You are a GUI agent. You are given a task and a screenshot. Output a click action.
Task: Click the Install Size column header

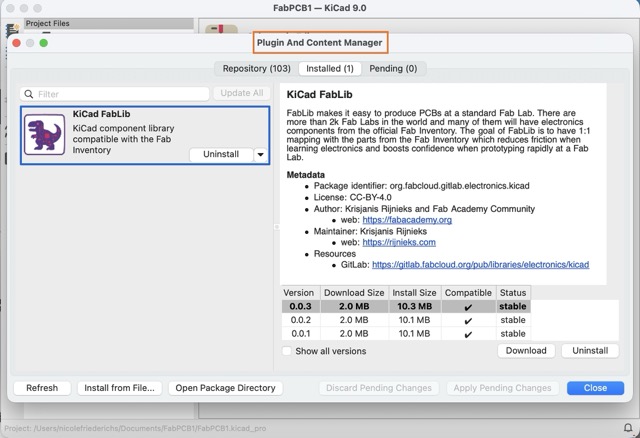pos(415,293)
